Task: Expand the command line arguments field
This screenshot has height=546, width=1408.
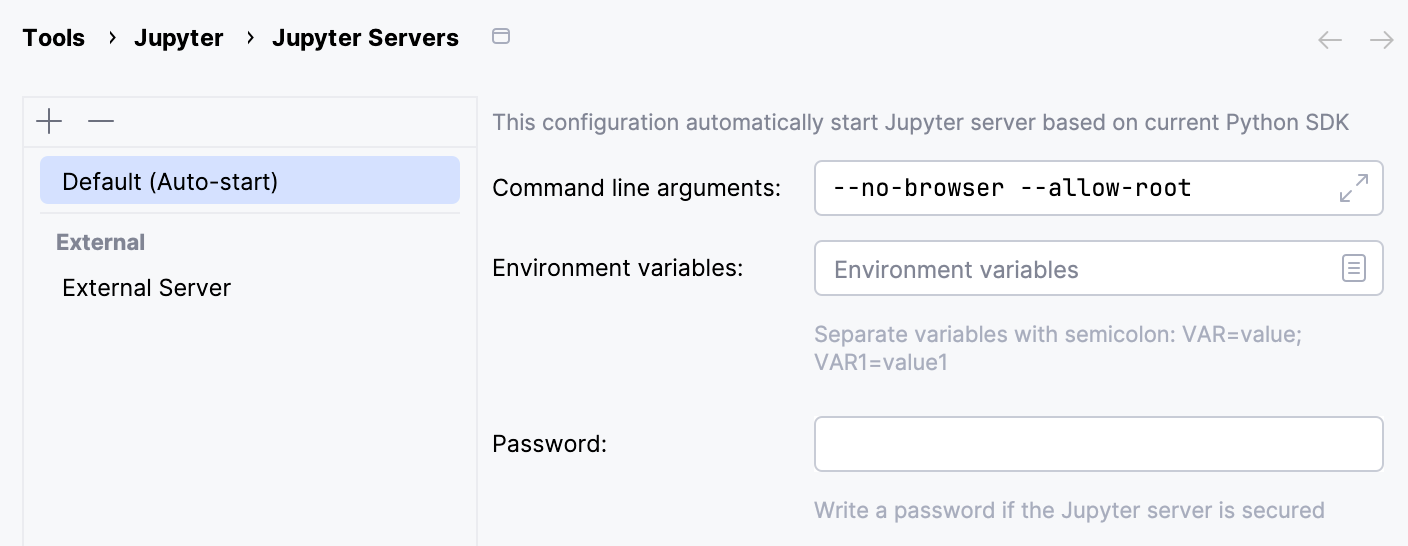Action: (x=1353, y=188)
